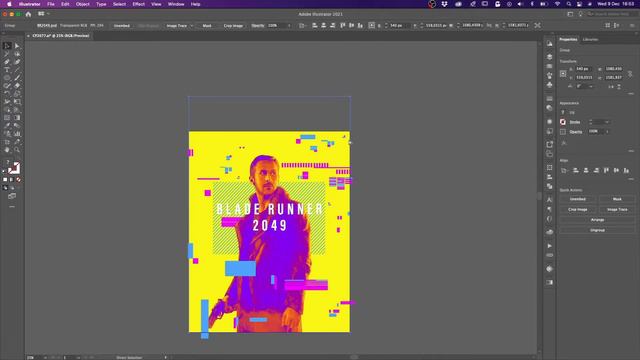The width and height of the screenshot is (640, 360).
Task: Click the Opacity swatch box in Appearance
Action: point(563,132)
